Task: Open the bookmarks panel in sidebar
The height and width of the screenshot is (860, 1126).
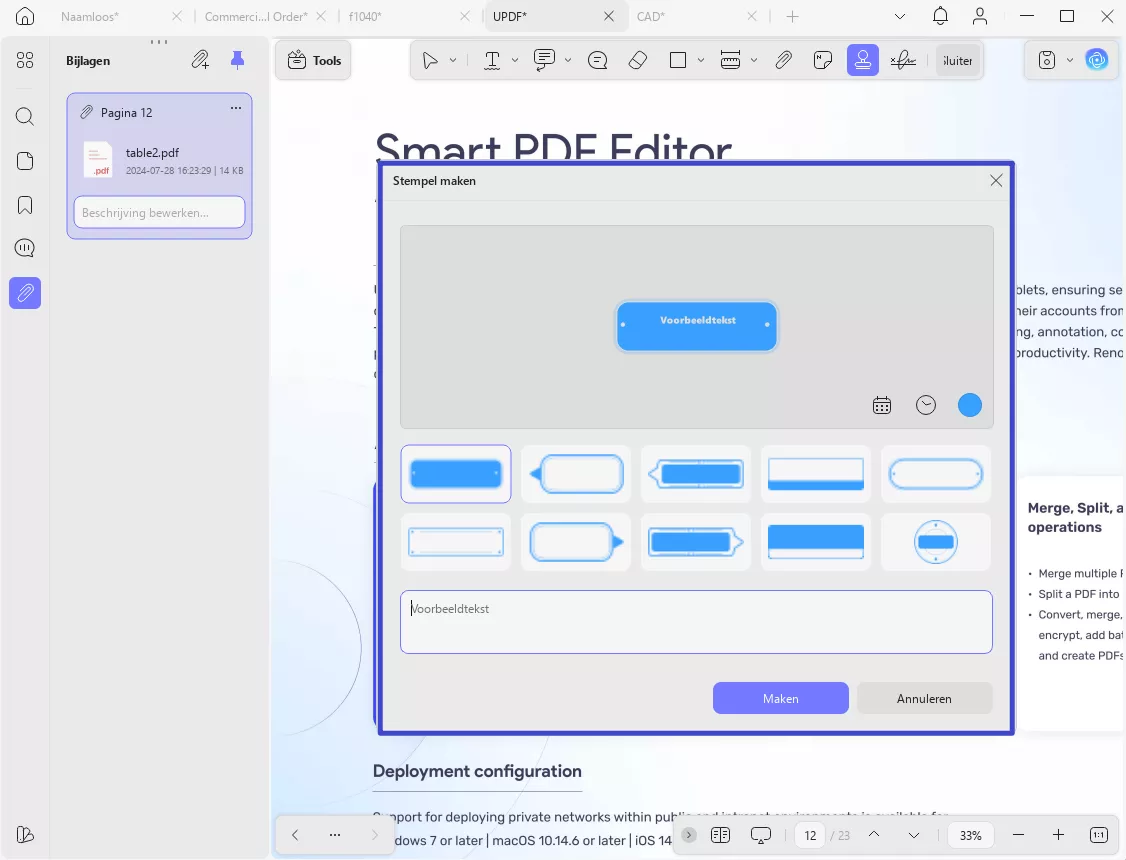Action: 25,205
